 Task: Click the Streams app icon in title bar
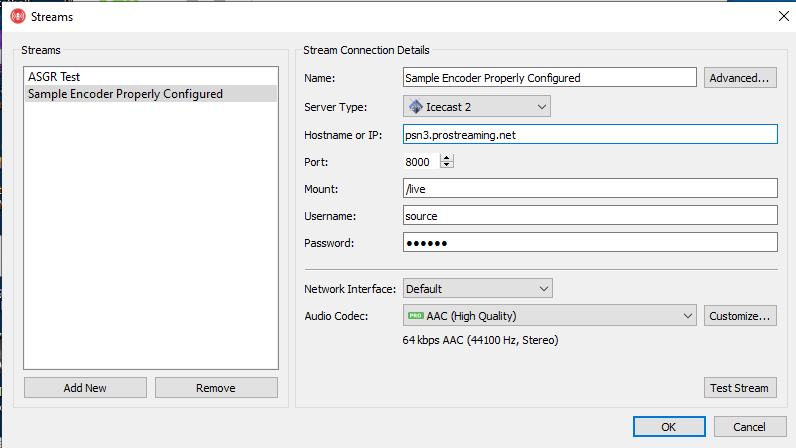coord(17,16)
